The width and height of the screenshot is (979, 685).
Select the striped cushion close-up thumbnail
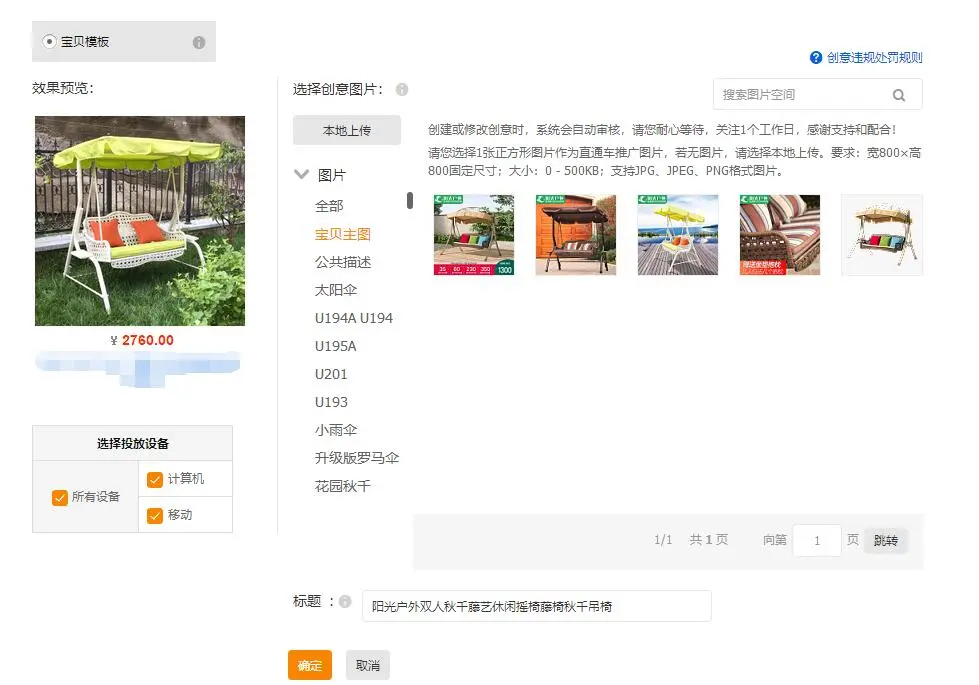(x=780, y=235)
